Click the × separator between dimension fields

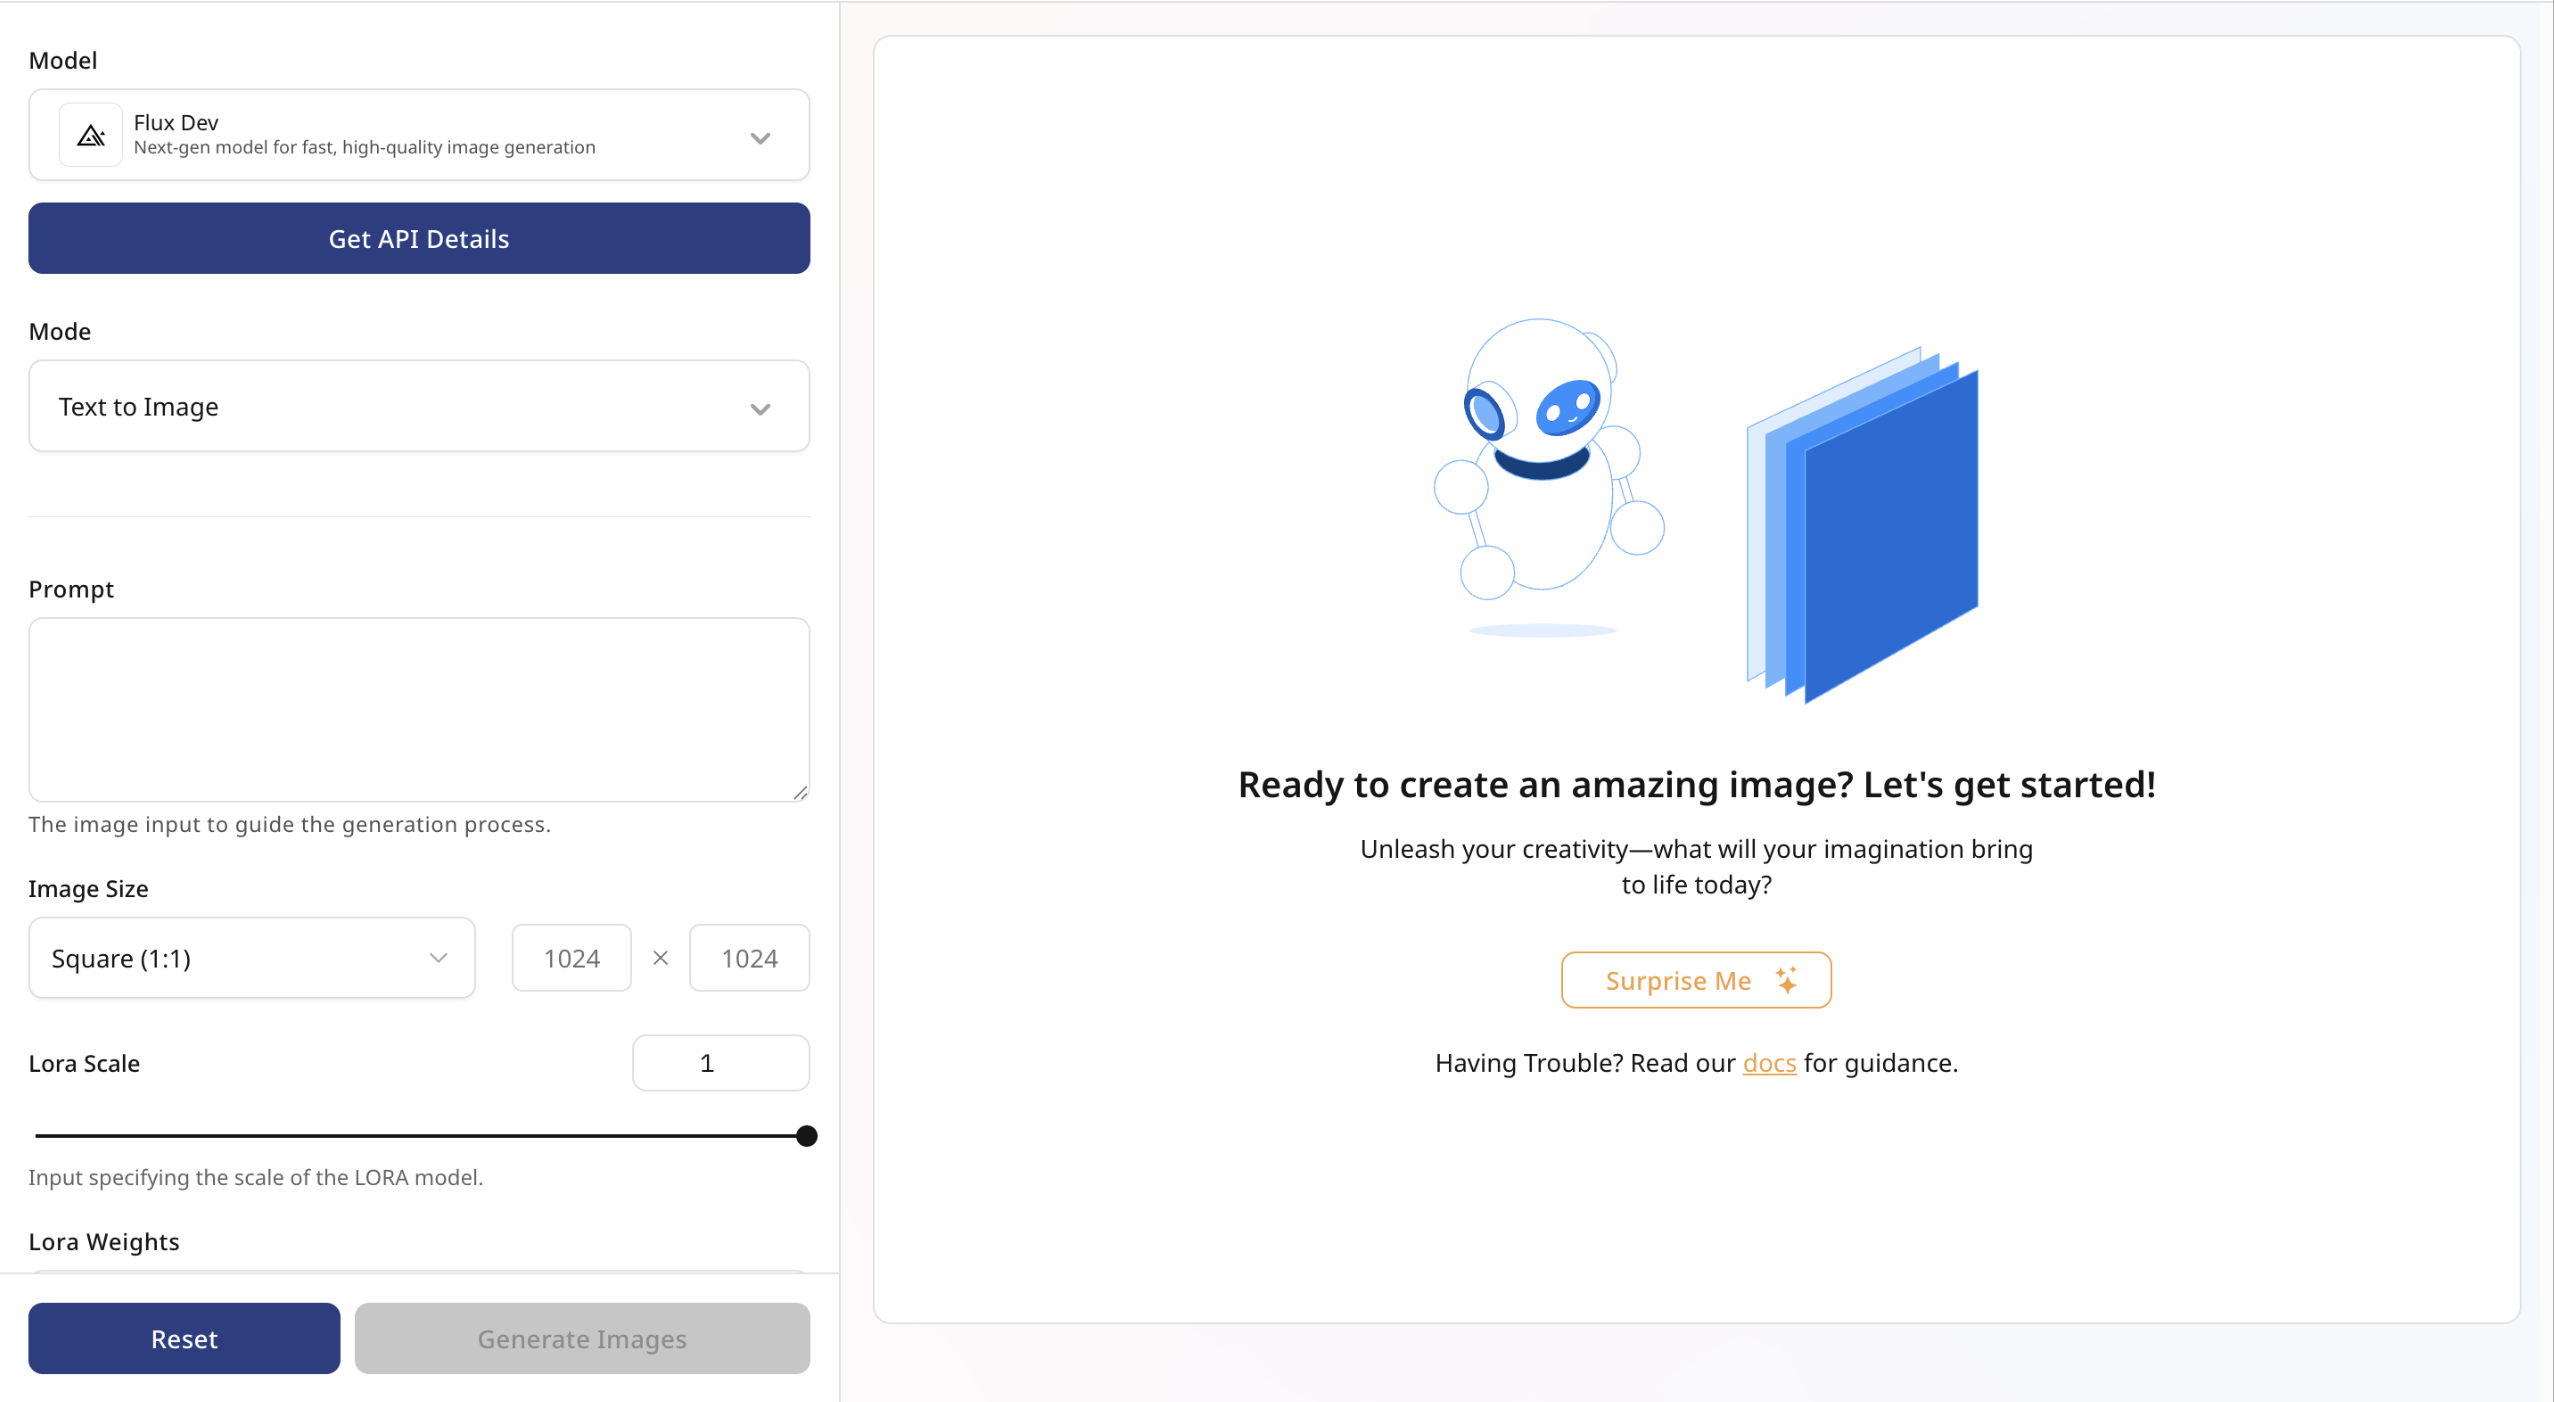659,958
